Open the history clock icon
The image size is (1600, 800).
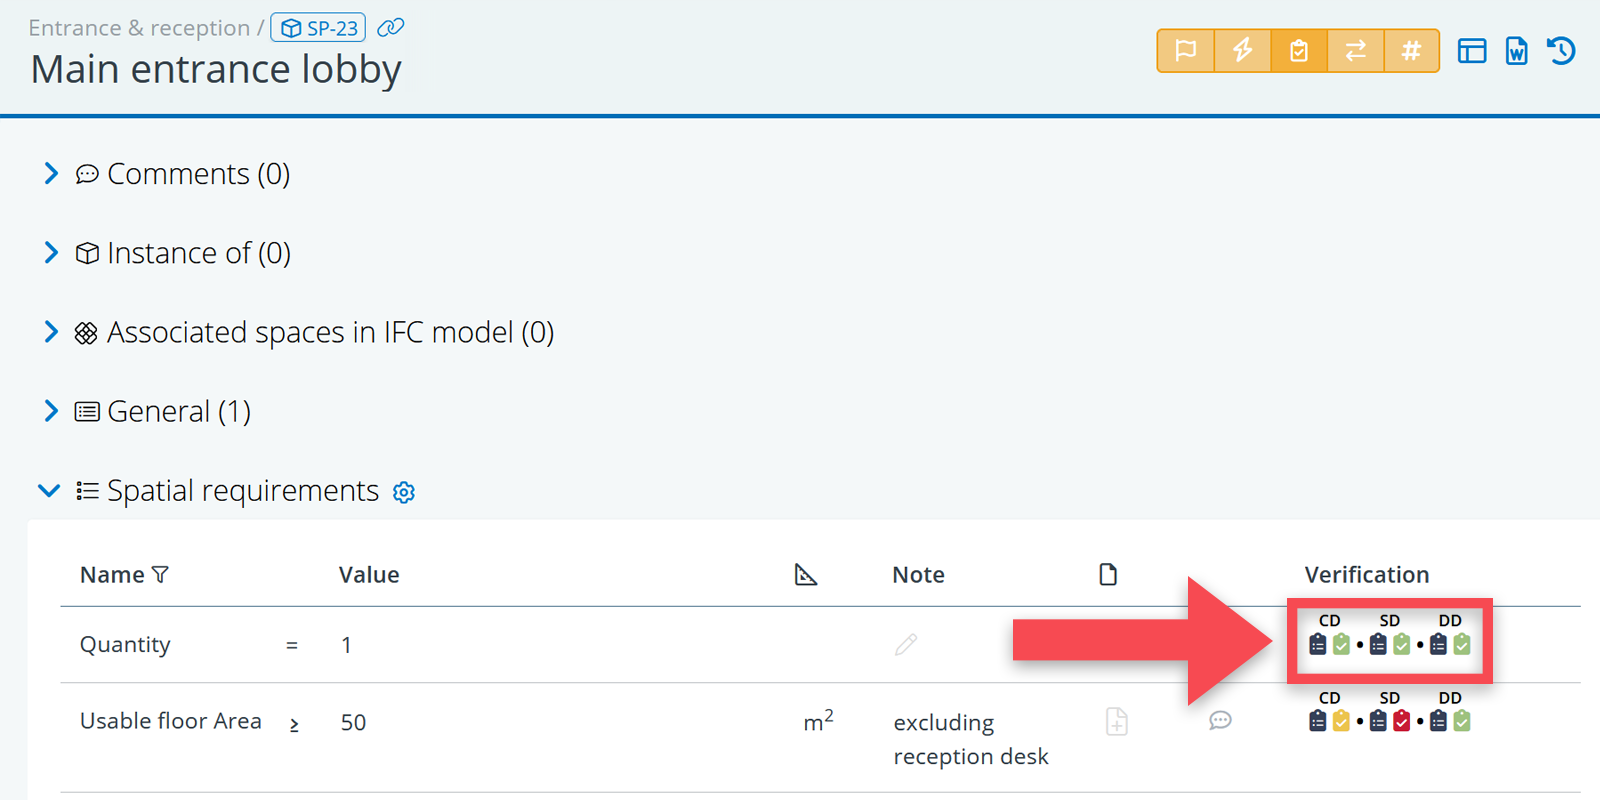pos(1561,51)
